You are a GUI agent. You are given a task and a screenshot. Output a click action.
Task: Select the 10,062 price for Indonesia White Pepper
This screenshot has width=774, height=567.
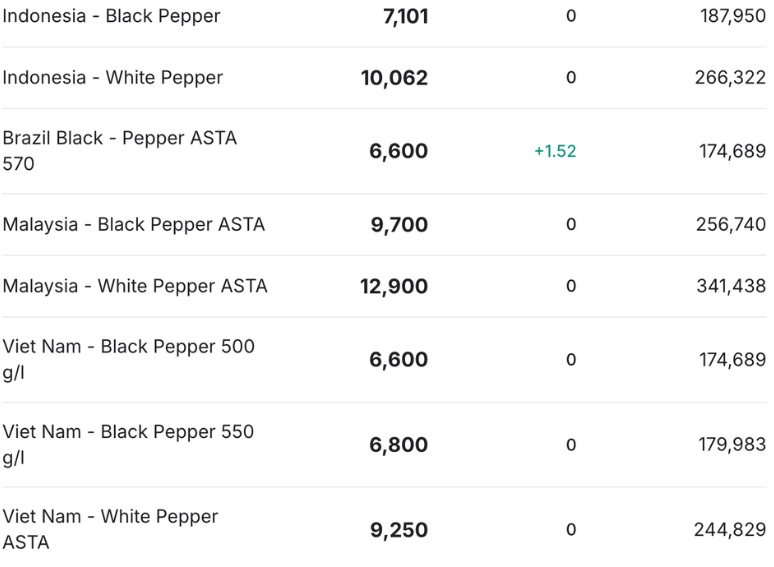pos(394,78)
